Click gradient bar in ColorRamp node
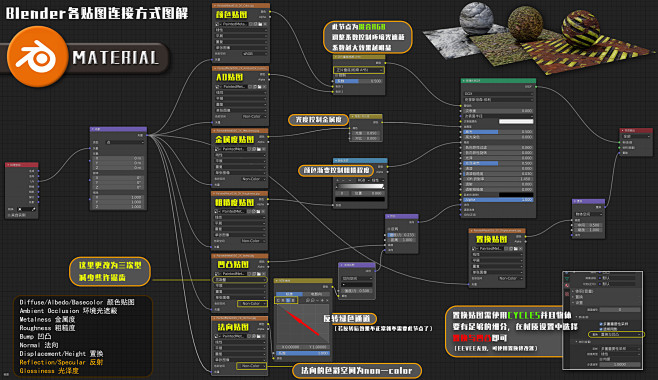658x380 pixels. [x=360, y=186]
